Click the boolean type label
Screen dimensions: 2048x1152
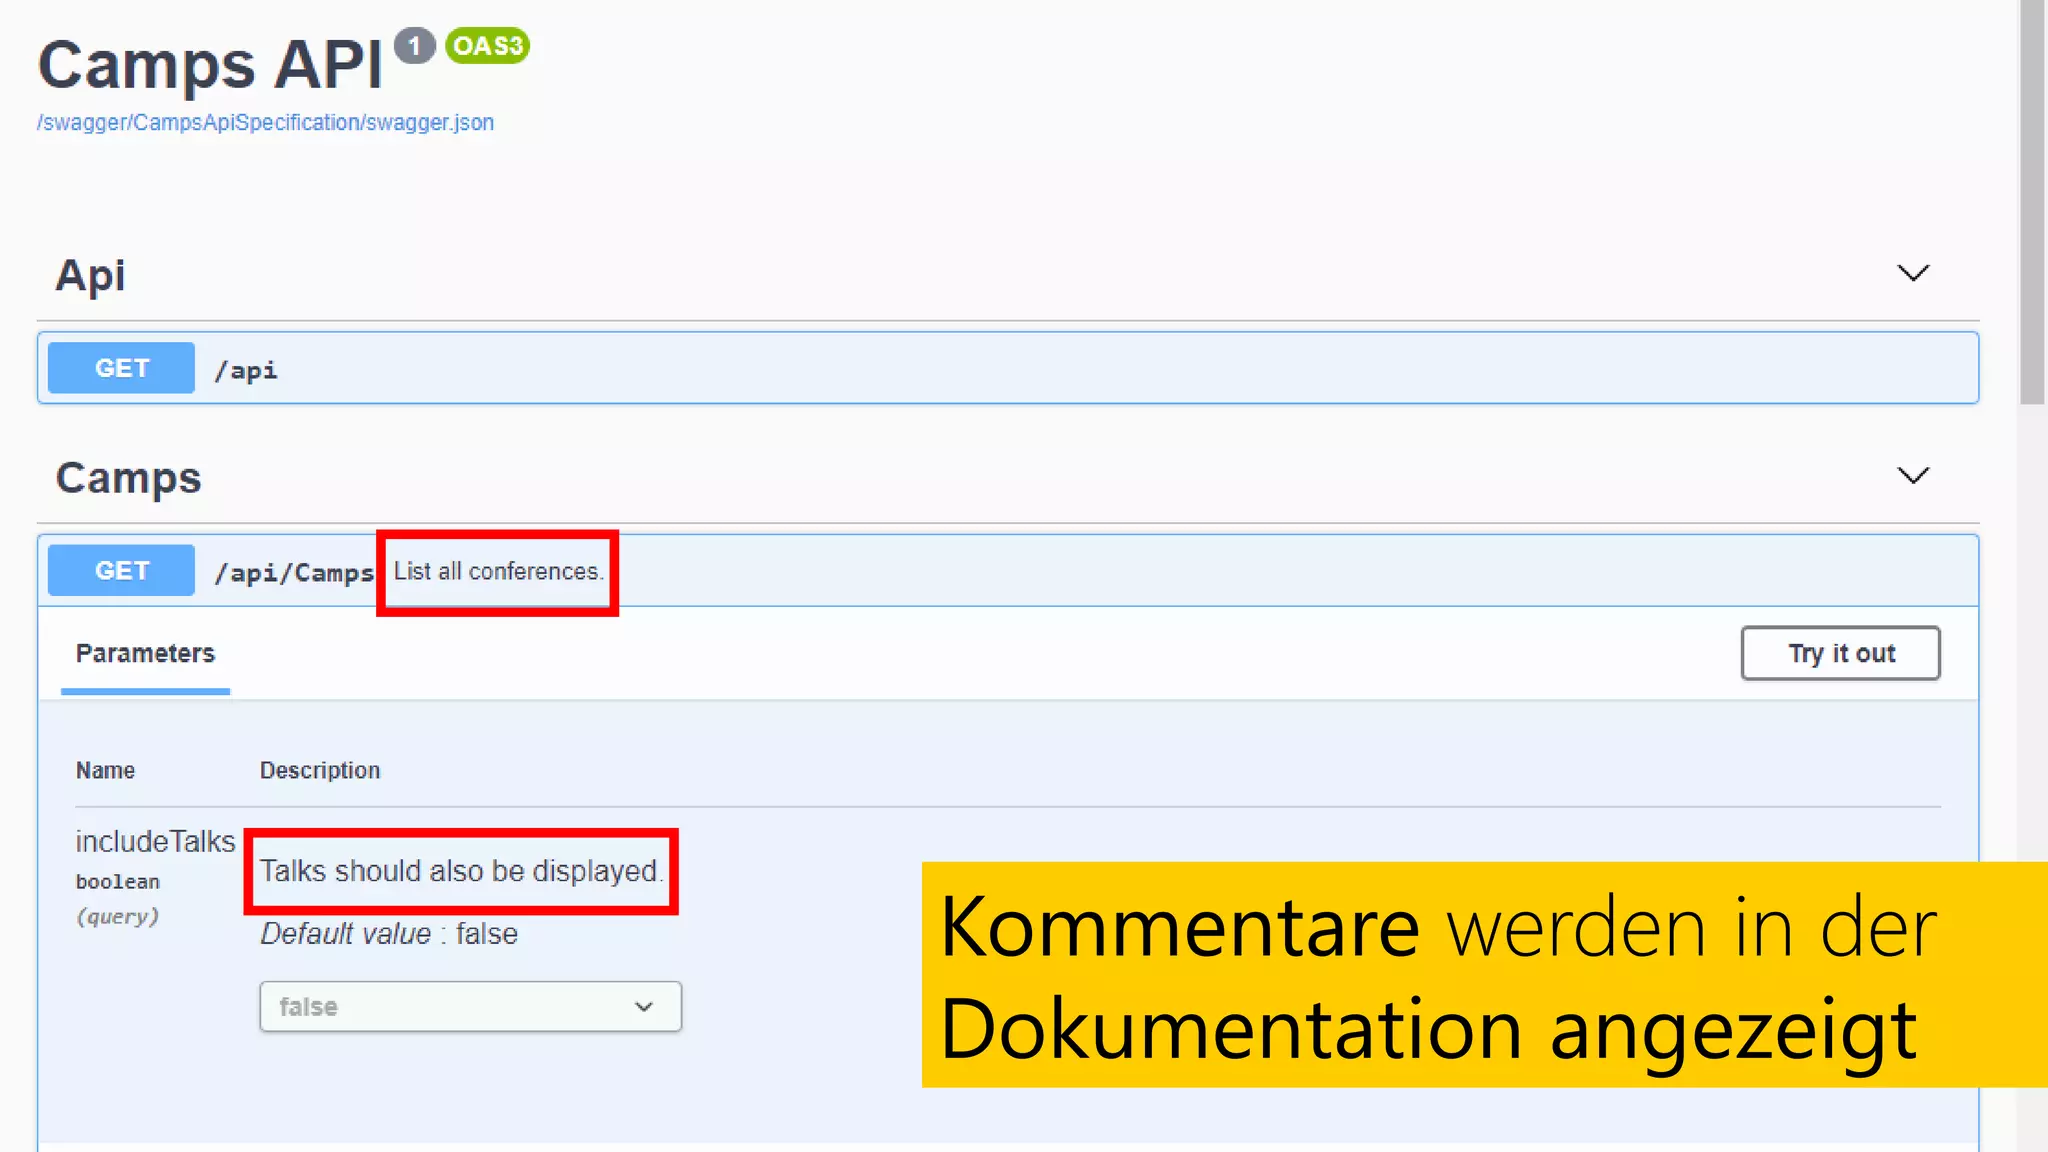(118, 882)
